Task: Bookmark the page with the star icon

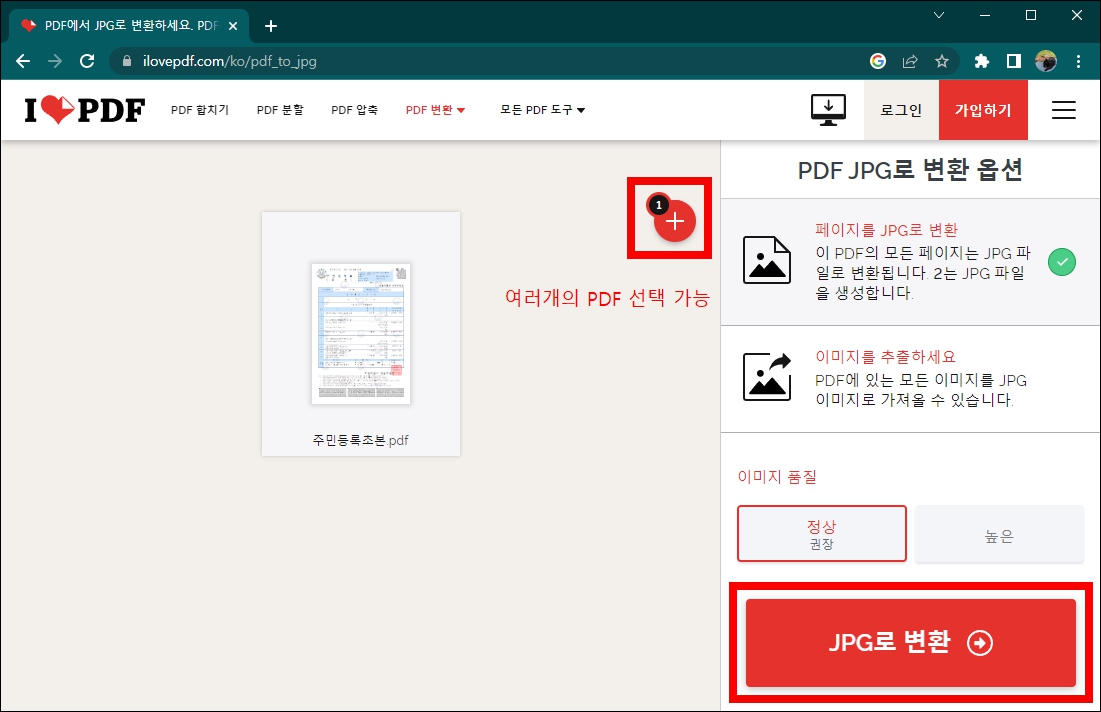Action: pyautogui.click(x=941, y=60)
